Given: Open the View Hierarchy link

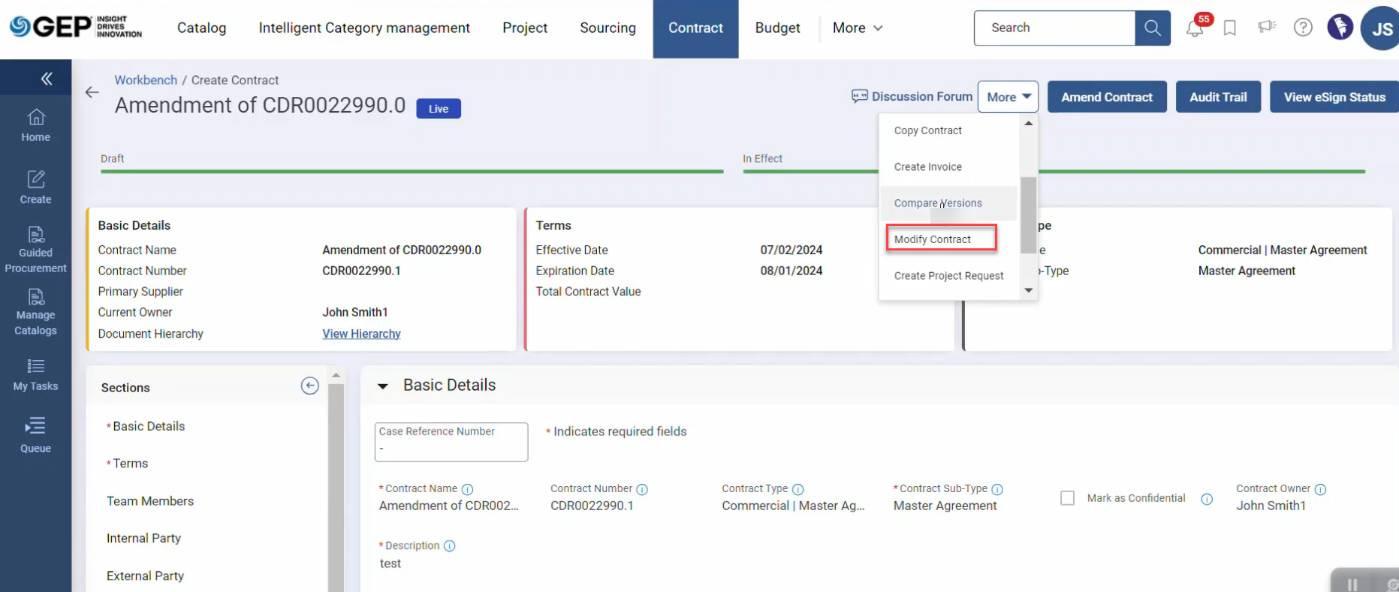Looking at the screenshot, I should point(361,334).
